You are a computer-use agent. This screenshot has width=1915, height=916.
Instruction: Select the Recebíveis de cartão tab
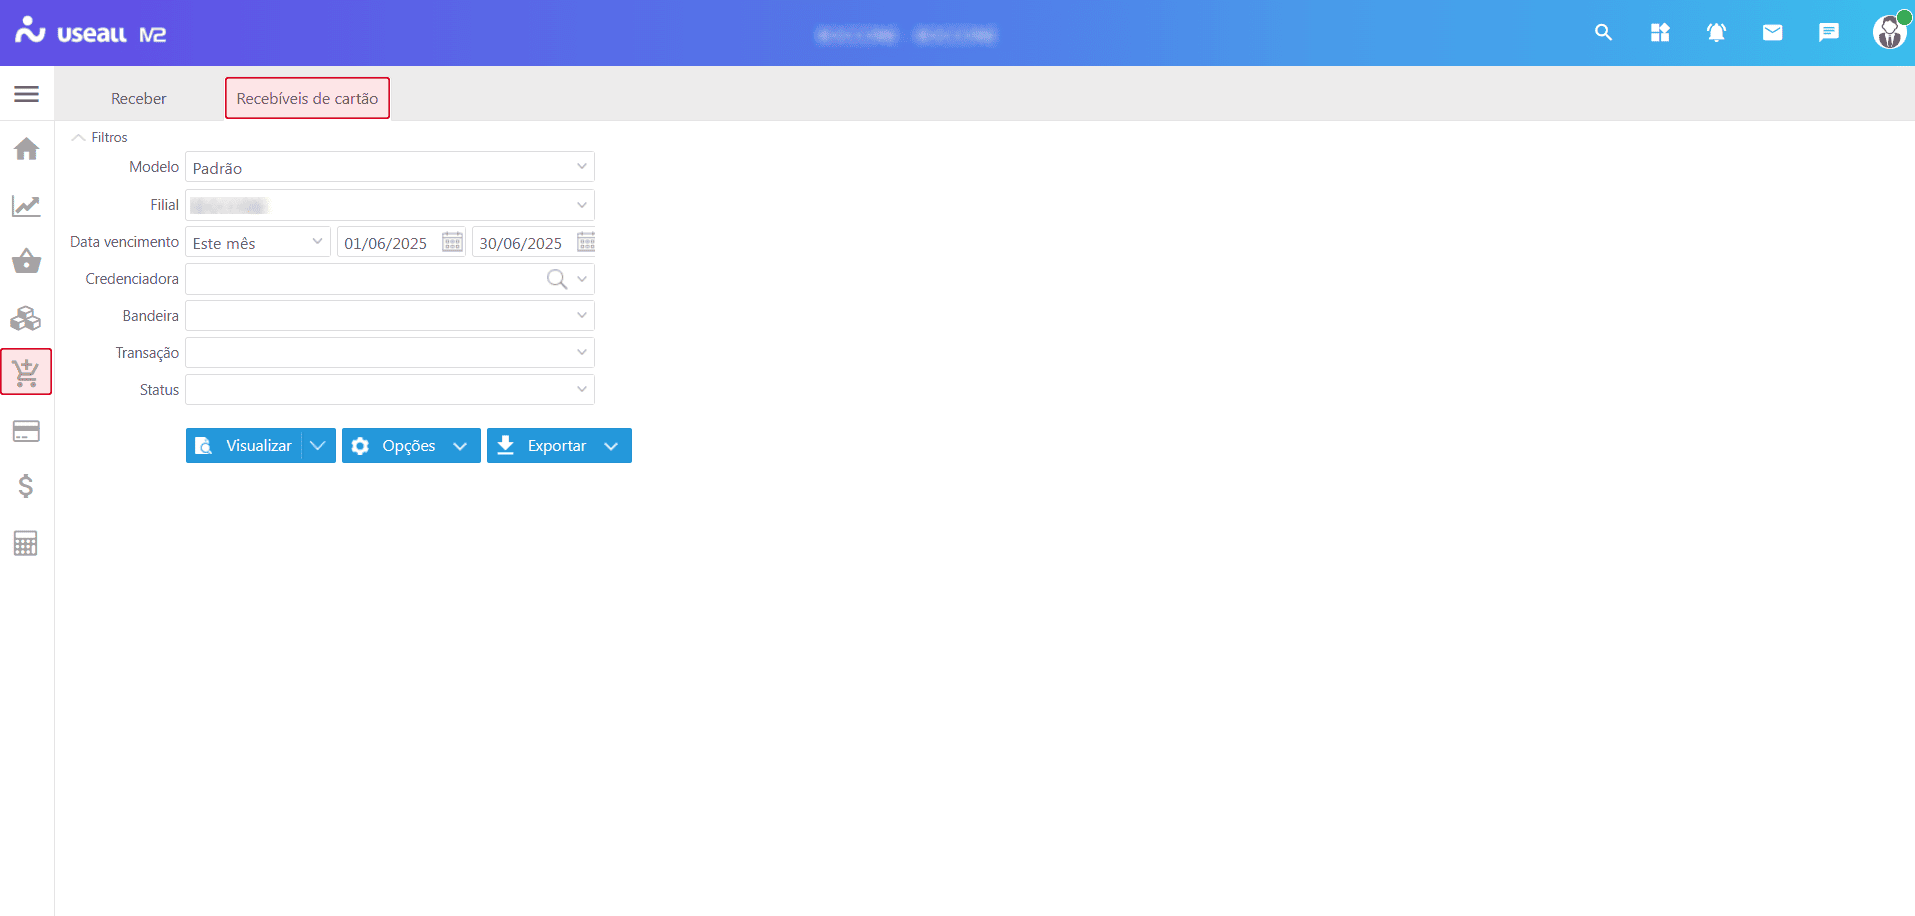pyautogui.click(x=307, y=98)
